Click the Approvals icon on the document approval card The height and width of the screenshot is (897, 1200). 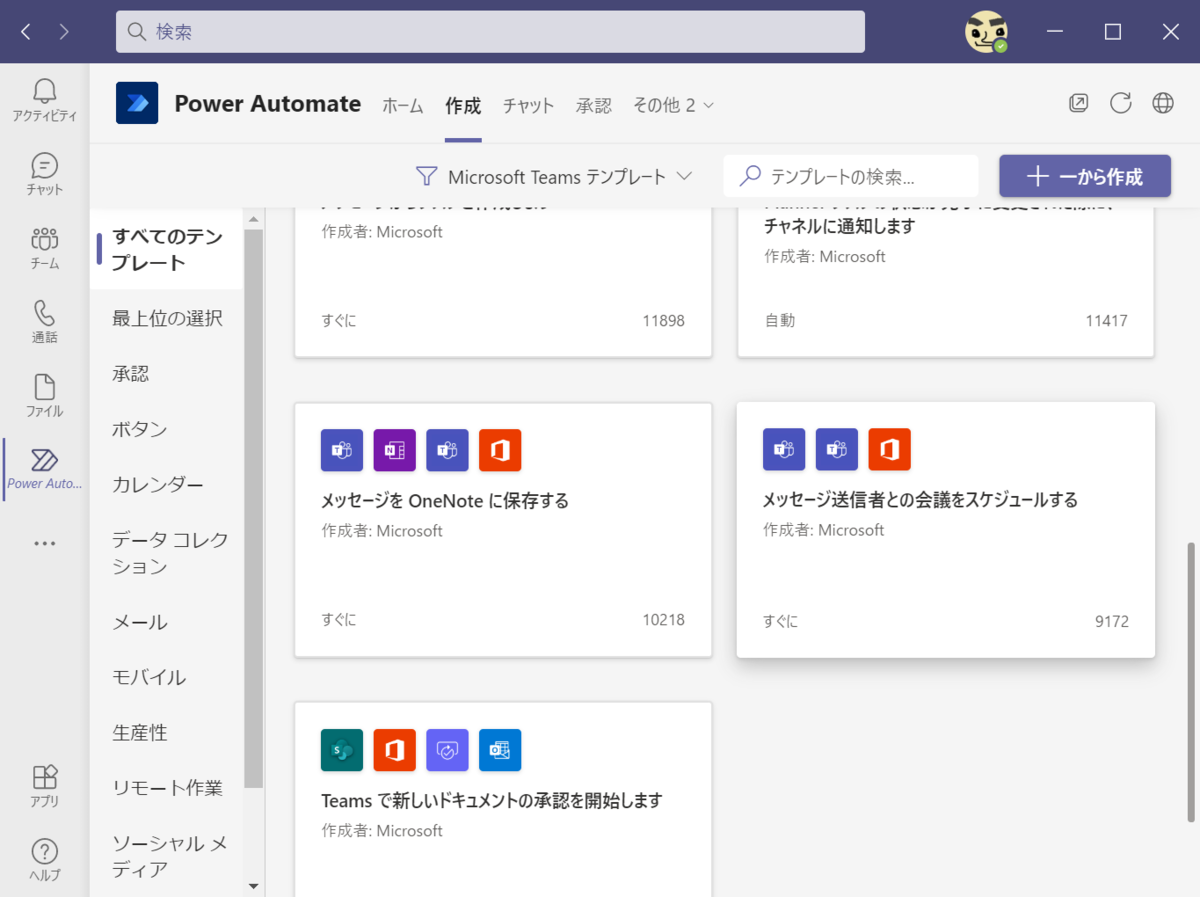point(447,750)
